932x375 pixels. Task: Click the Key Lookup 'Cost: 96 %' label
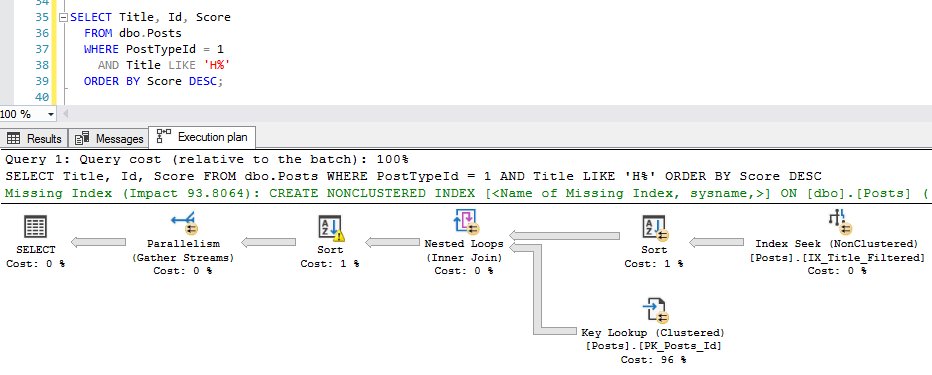[x=653, y=360]
